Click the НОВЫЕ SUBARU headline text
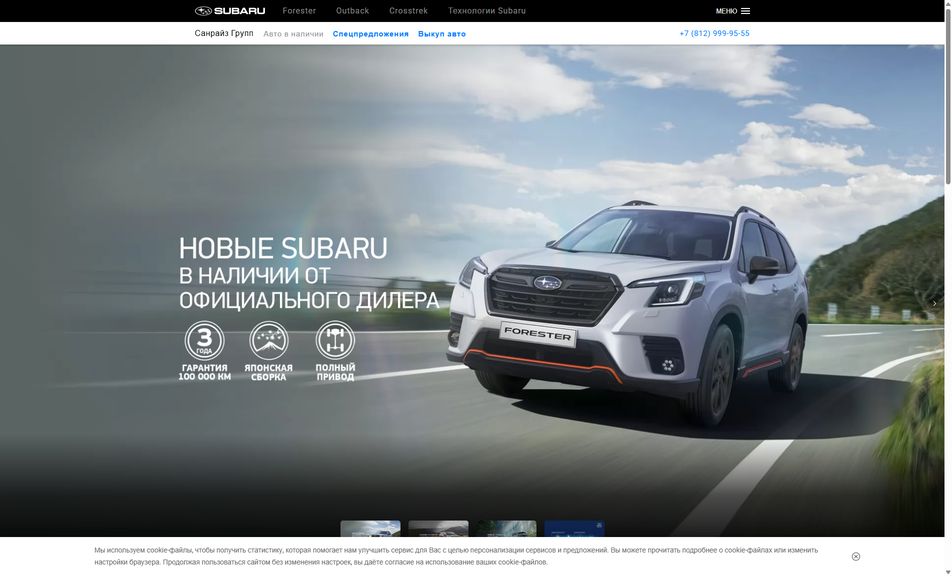 283,248
